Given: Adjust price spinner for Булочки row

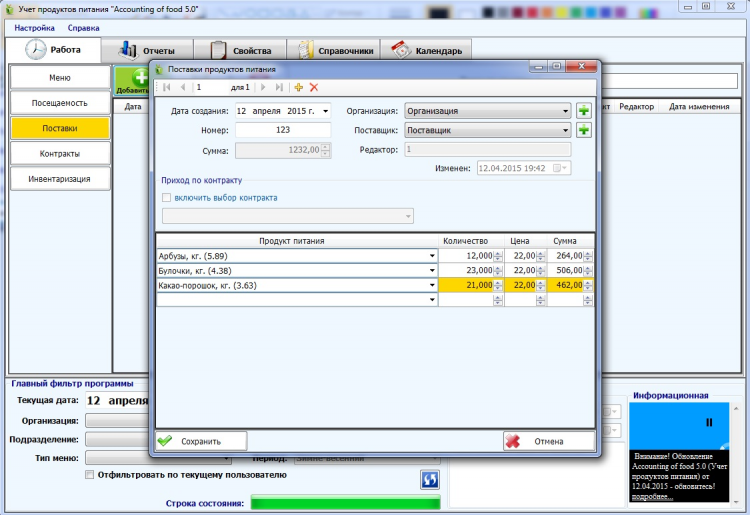Looking at the screenshot, I should 540,271.
